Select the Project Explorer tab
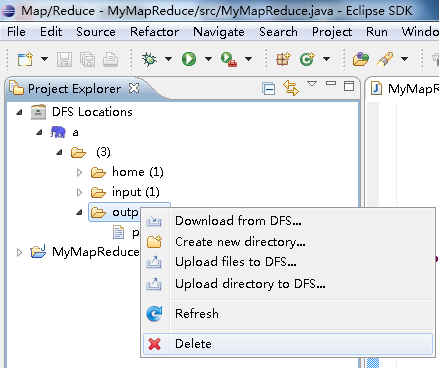Image resolution: width=439 pixels, height=368 pixels. (x=74, y=89)
